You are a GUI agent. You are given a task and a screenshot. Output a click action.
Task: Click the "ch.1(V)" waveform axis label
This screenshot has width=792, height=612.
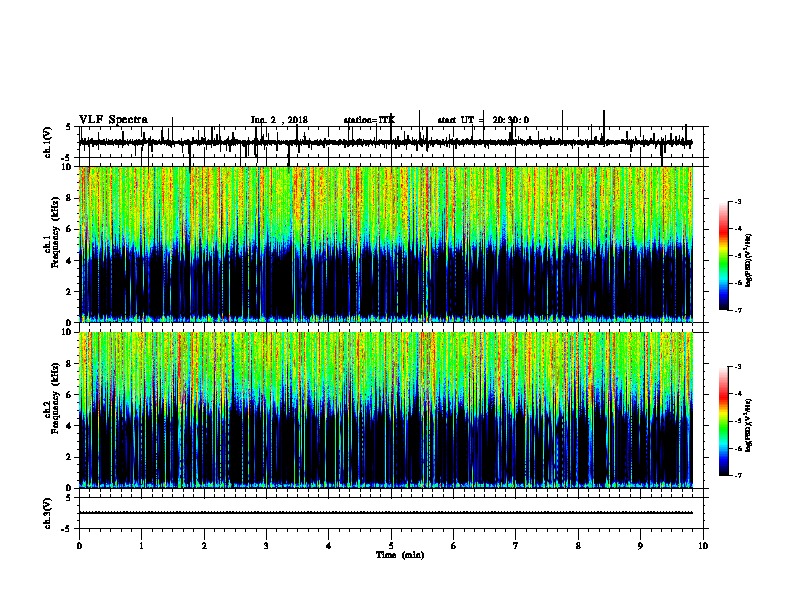[x=48, y=142]
